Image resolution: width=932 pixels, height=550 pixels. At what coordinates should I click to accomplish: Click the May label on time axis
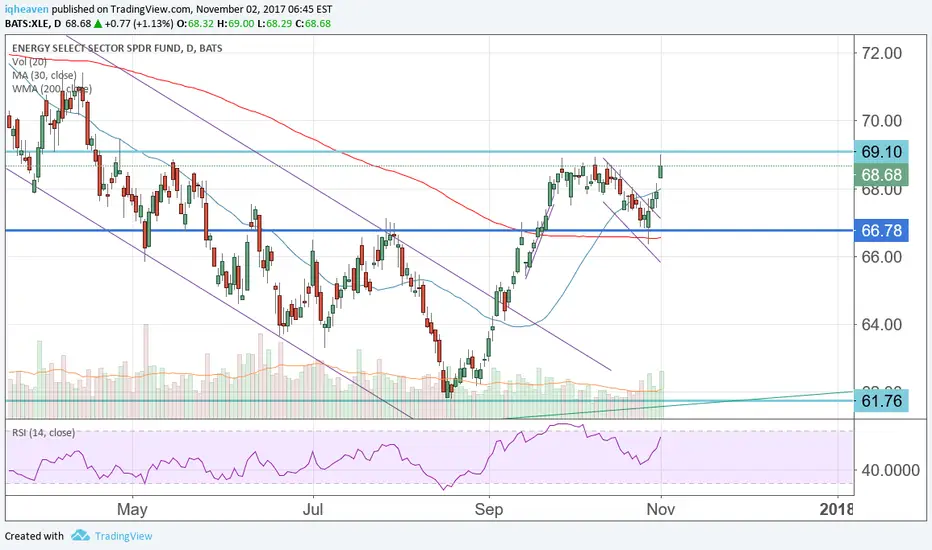coord(132,510)
